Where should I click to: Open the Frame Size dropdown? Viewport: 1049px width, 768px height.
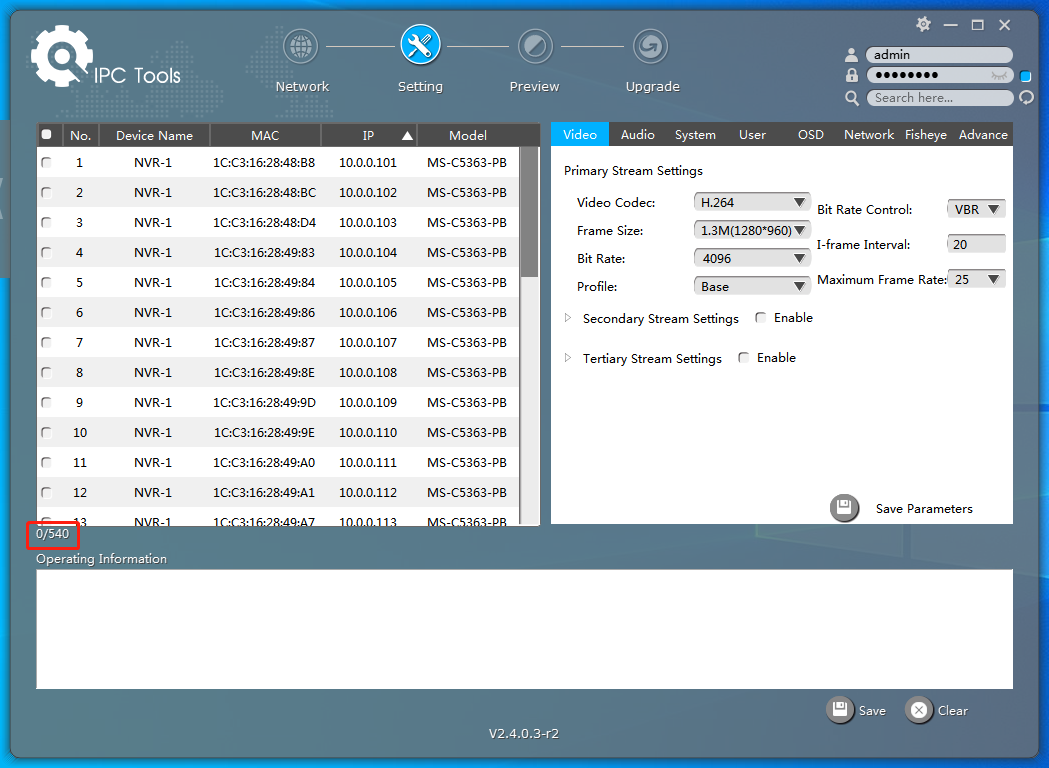coord(751,230)
